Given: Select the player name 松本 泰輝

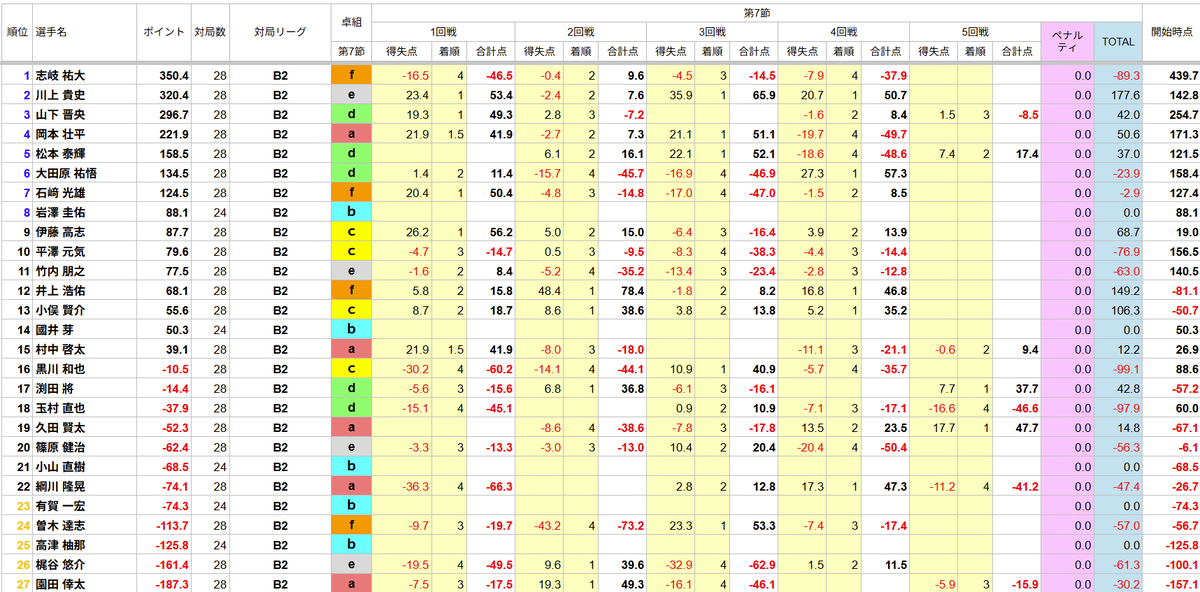Looking at the screenshot, I should (60, 153).
